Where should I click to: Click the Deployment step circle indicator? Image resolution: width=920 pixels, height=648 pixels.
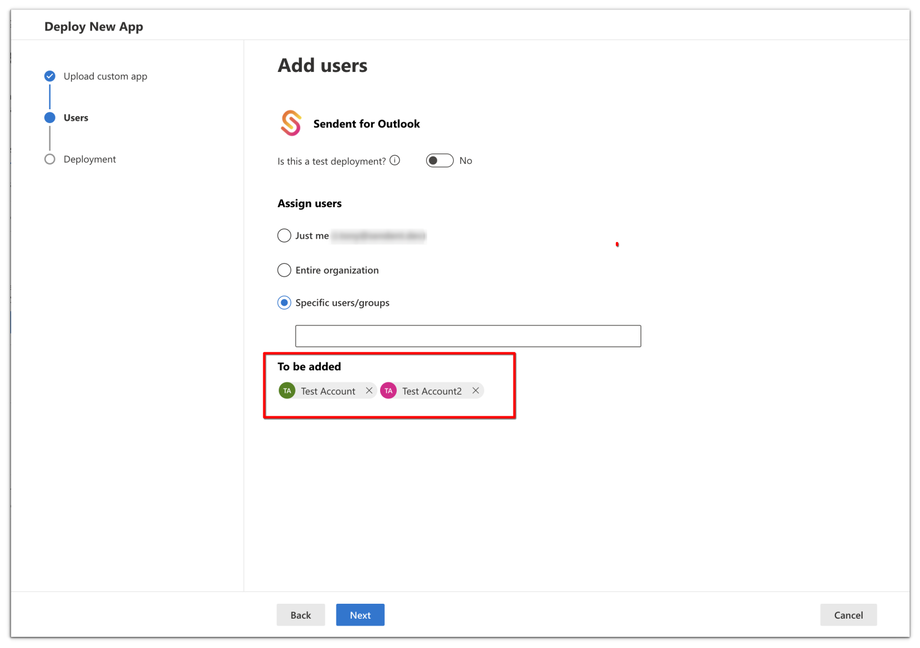point(50,159)
